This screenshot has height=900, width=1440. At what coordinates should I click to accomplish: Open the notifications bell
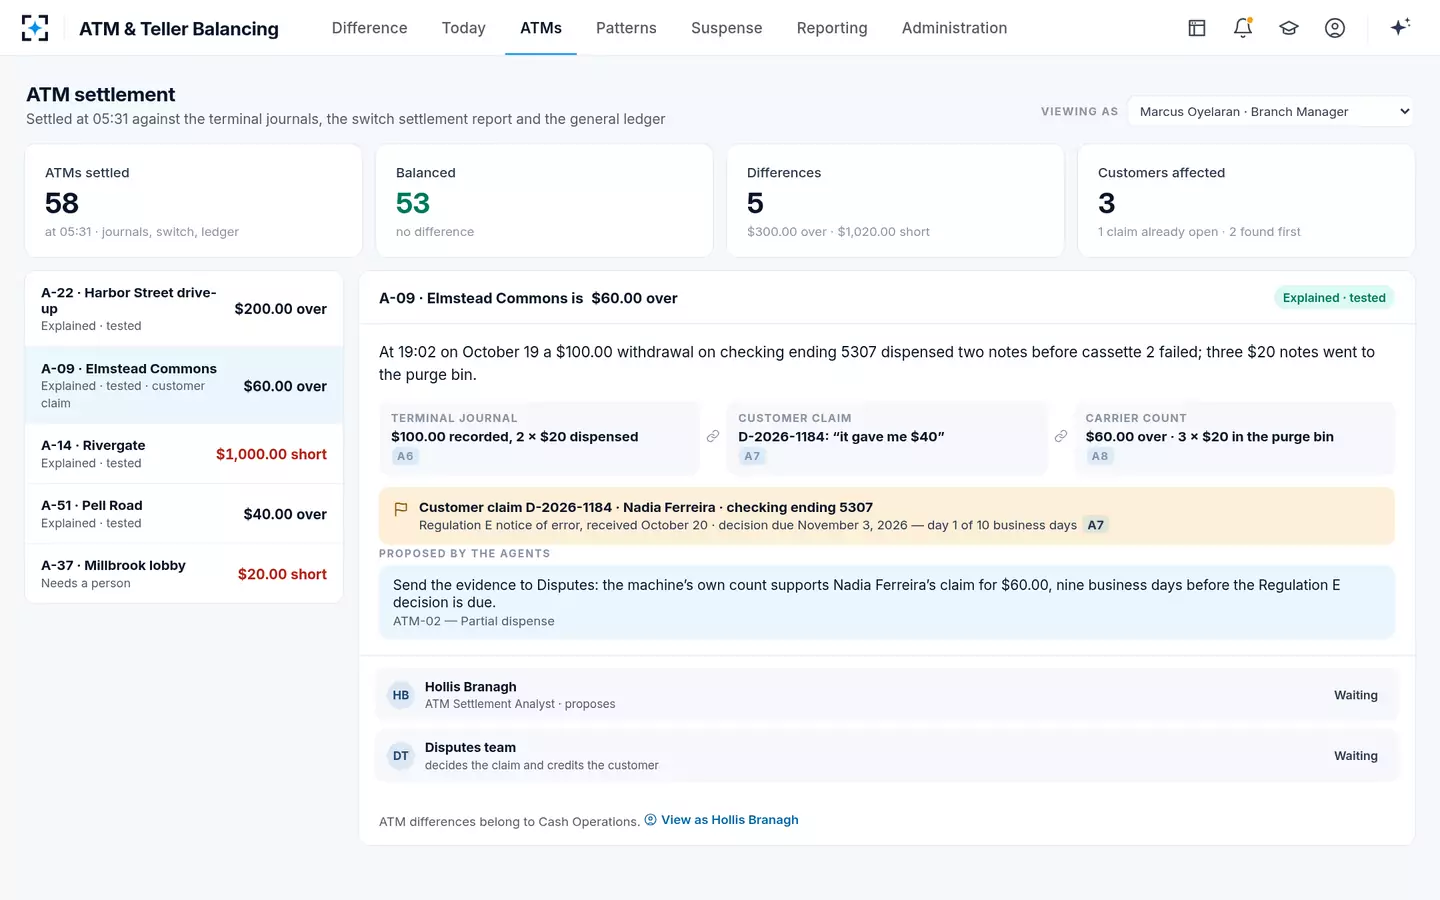click(1243, 28)
